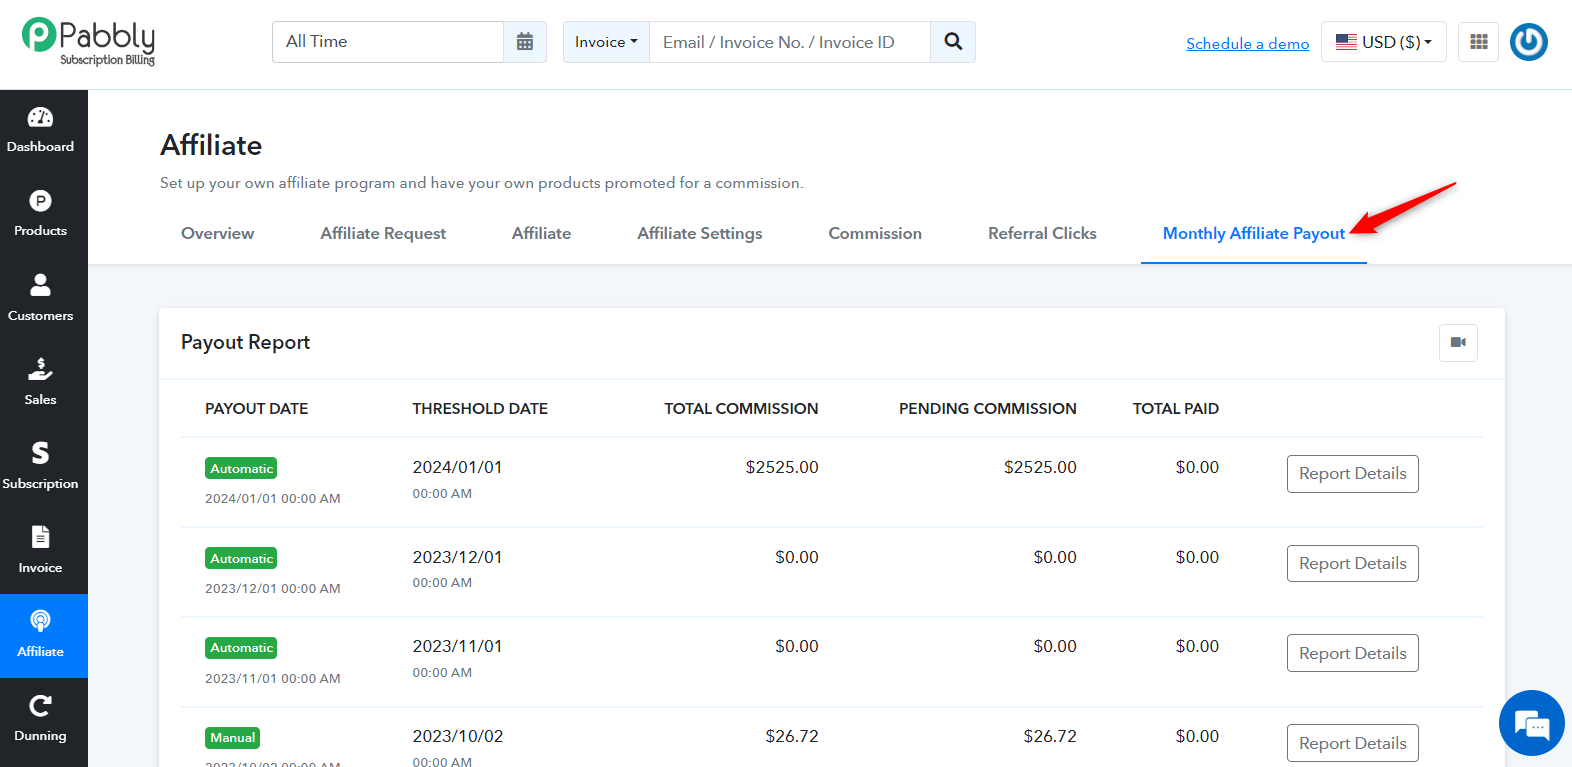Open Sales section in sidebar
This screenshot has width=1572, height=767.
click(x=40, y=383)
